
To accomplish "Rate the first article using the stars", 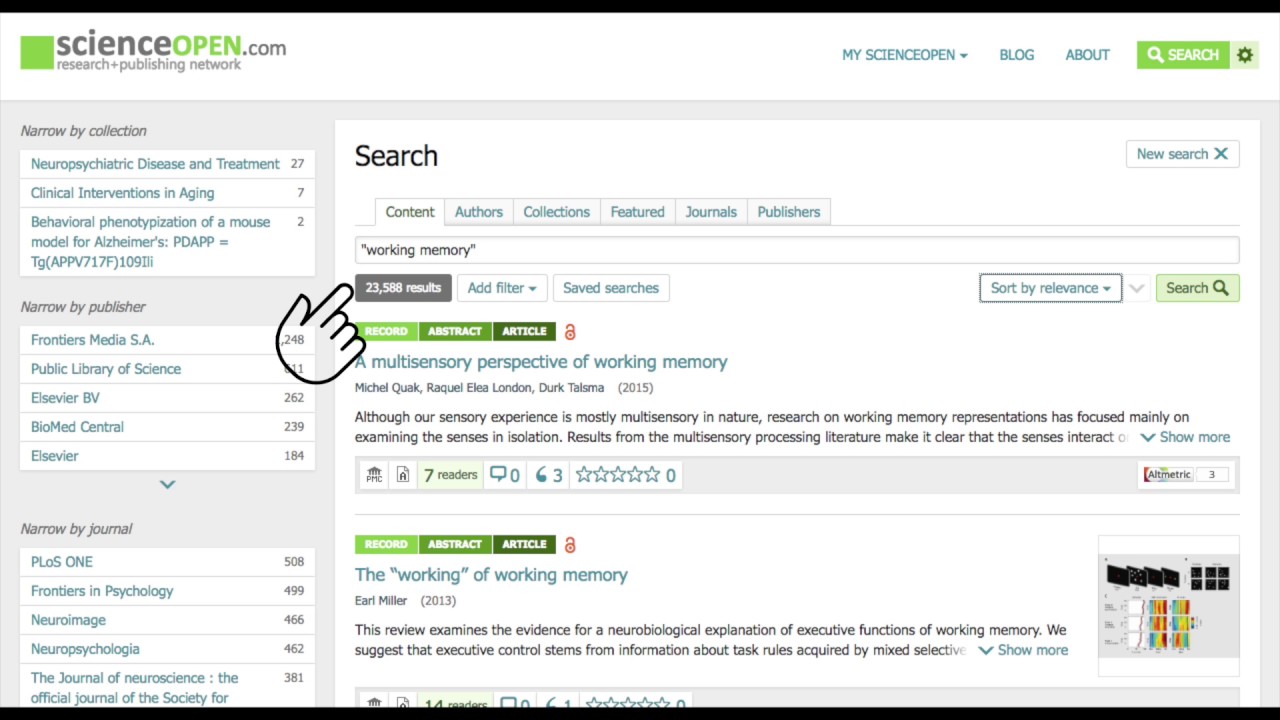I will tap(617, 475).
